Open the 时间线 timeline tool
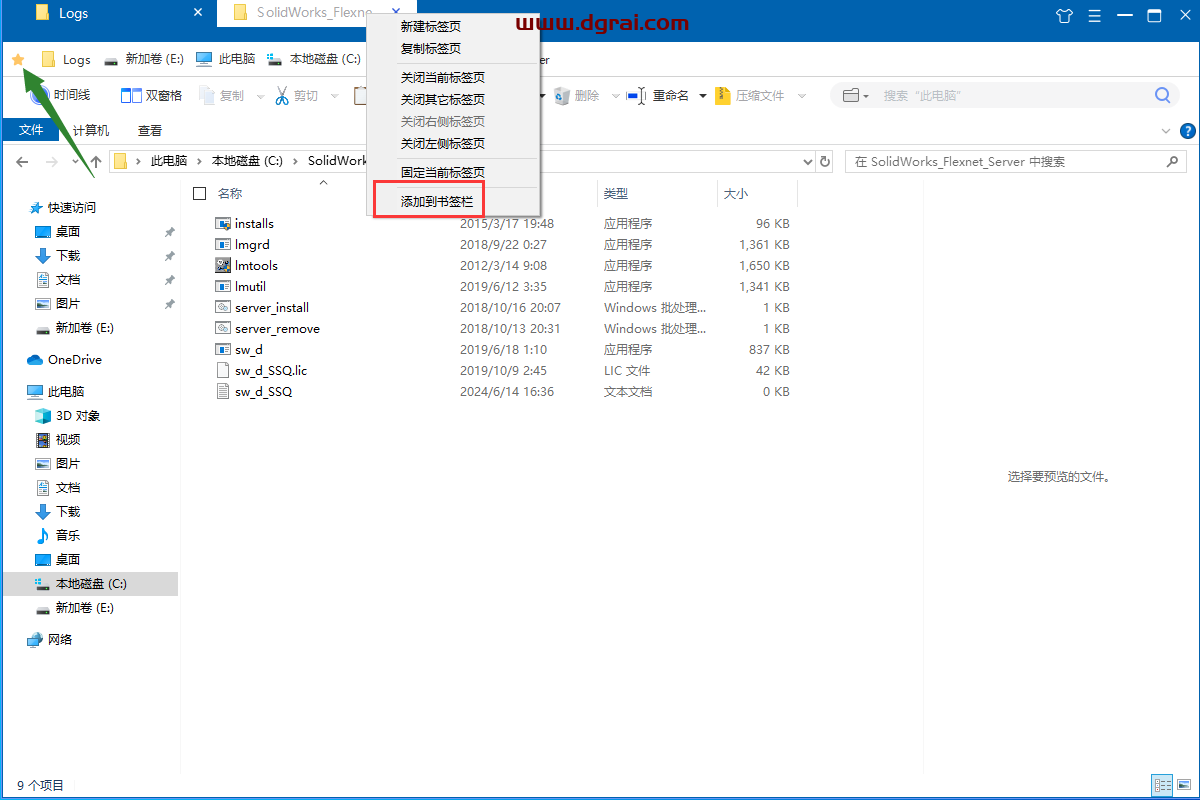This screenshot has width=1200, height=800. tap(60, 96)
